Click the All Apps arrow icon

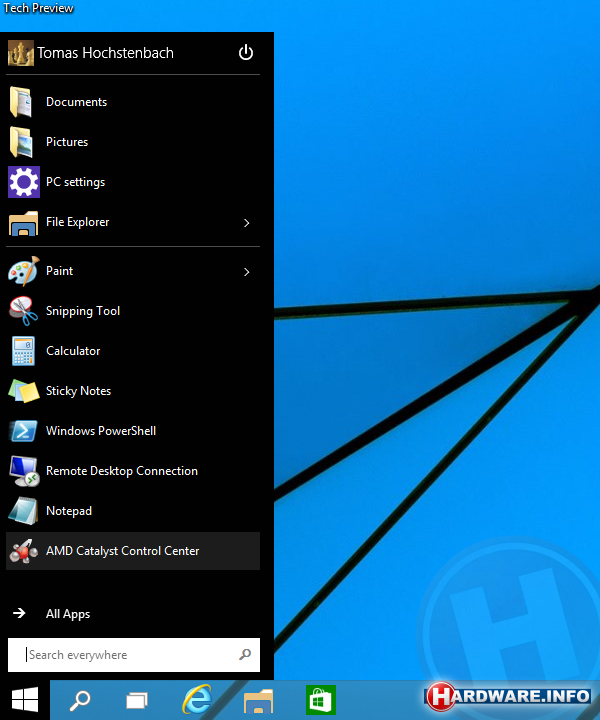[19, 613]
